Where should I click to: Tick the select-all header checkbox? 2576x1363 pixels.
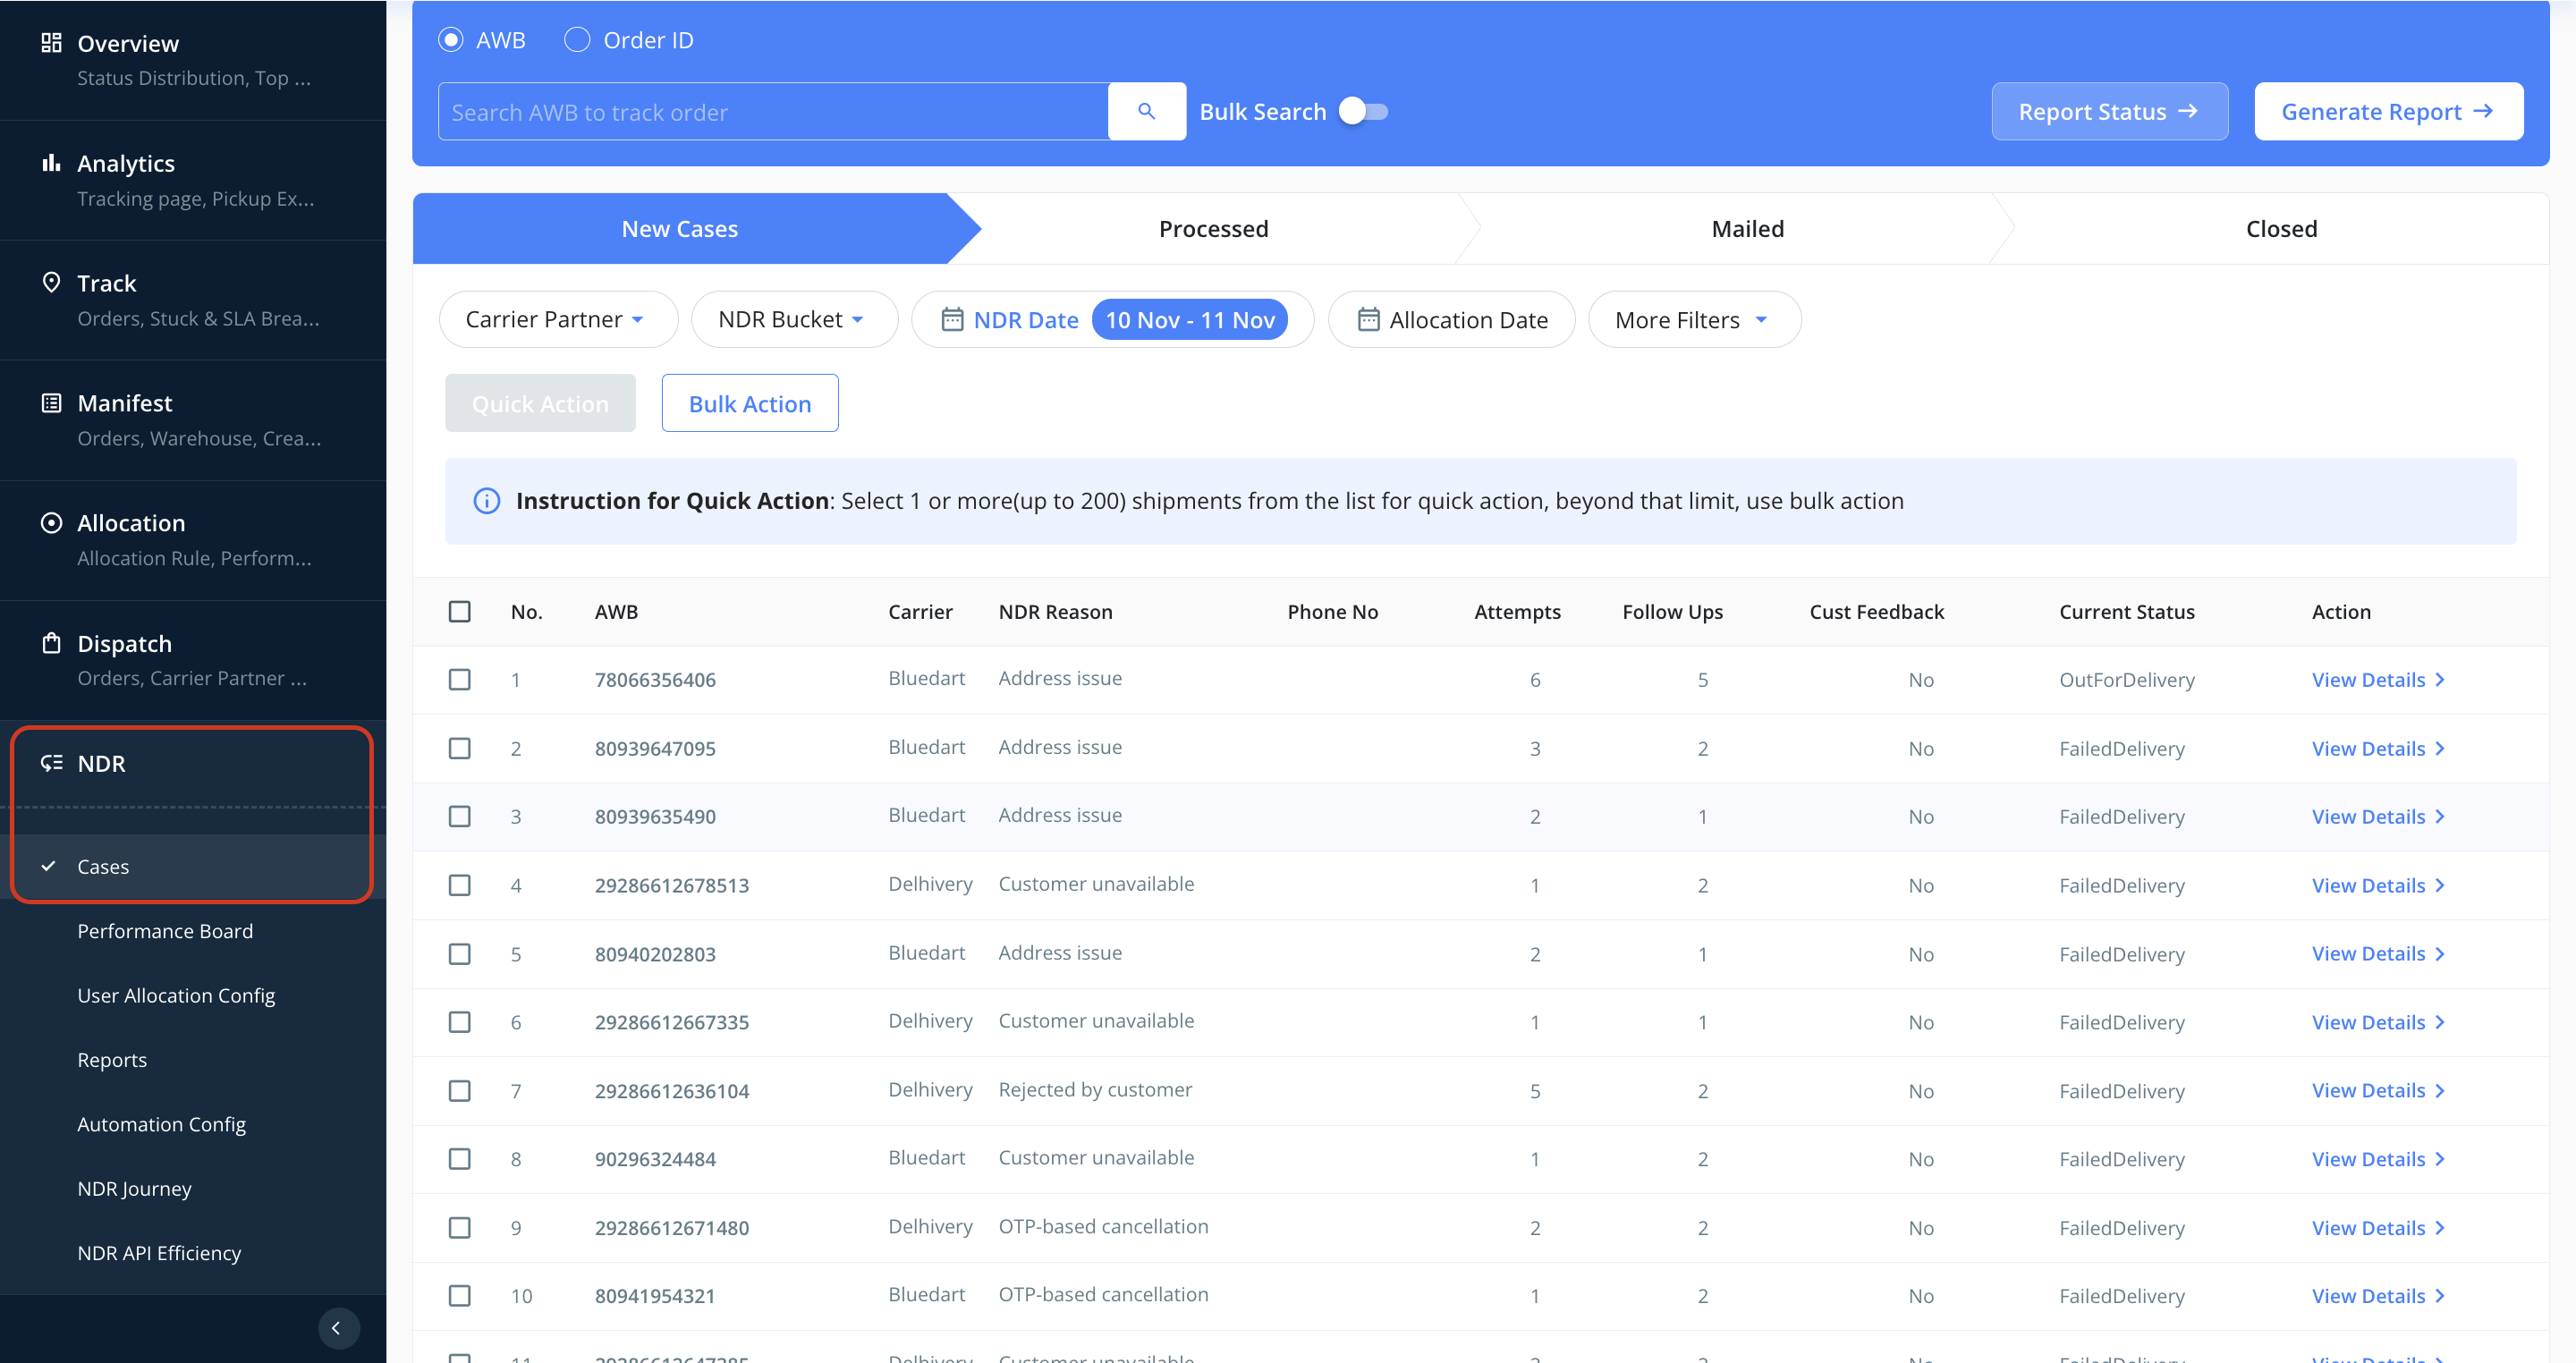(459, 612)
